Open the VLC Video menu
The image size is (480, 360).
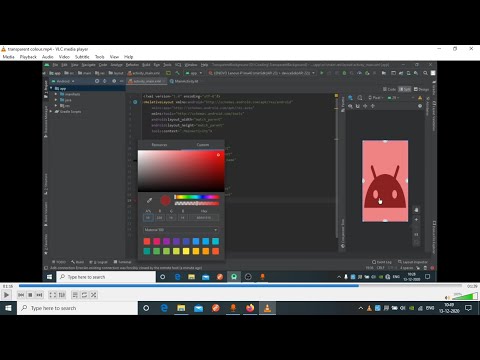point(64,57)
